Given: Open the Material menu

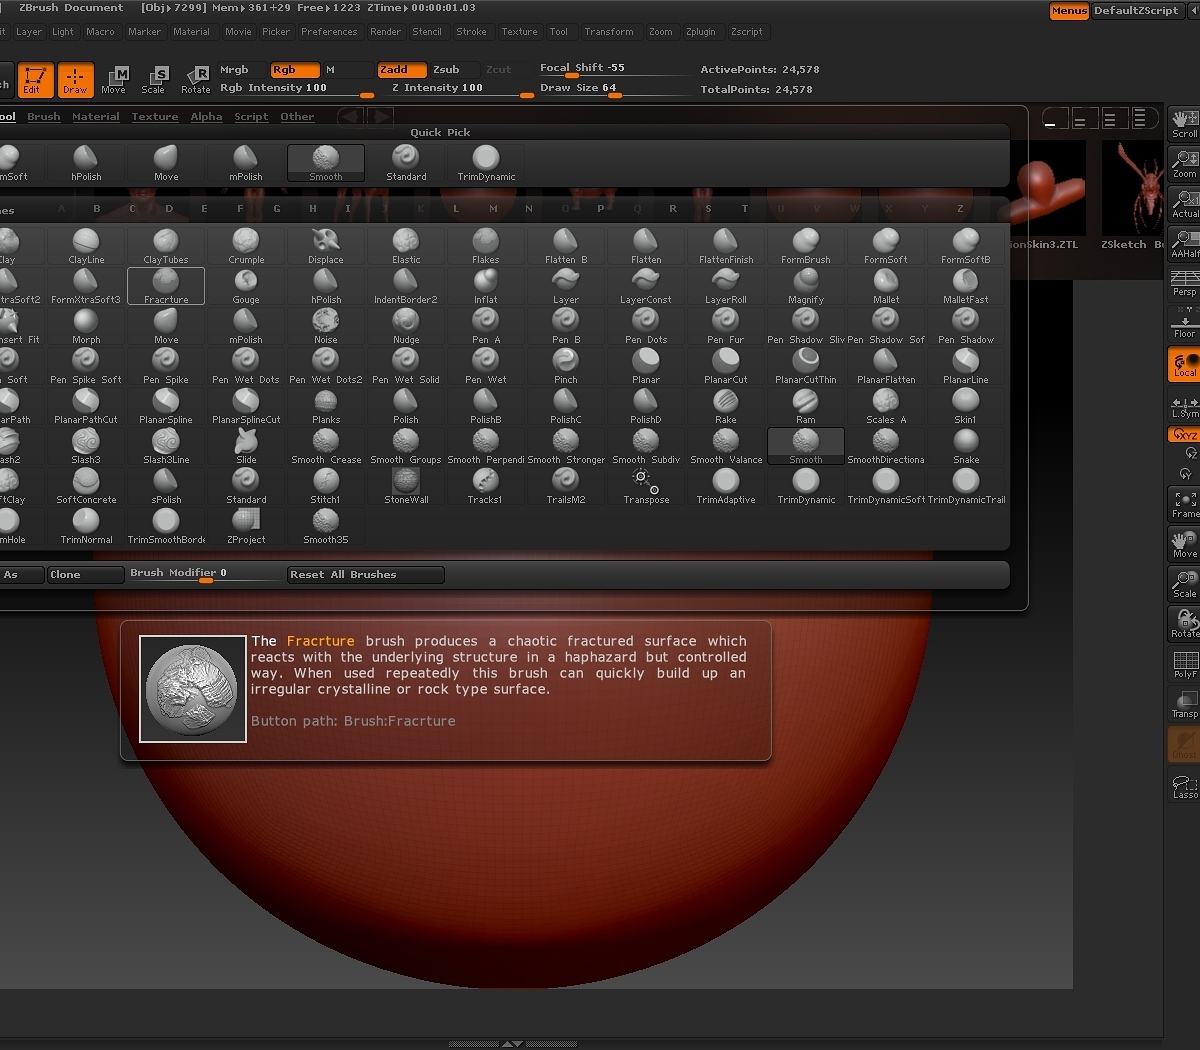Looking at the screenshot, I should 191,32.
